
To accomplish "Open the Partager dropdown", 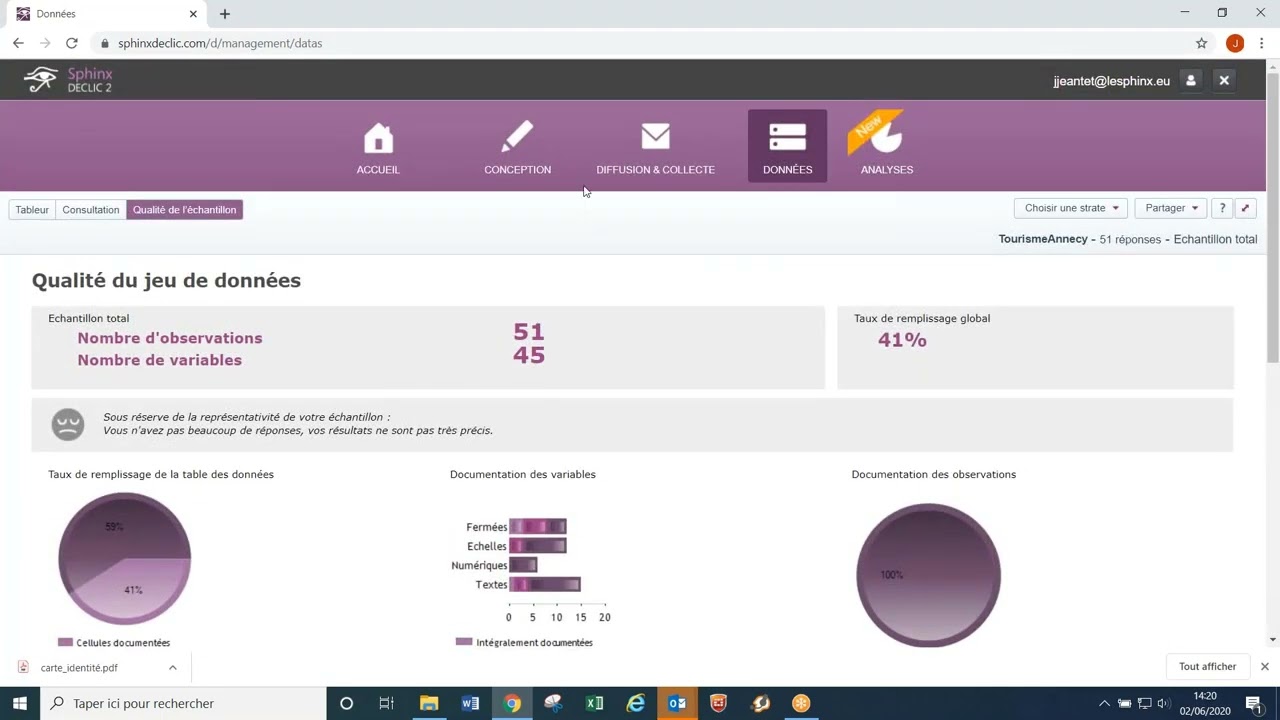I will (1171, 208).
